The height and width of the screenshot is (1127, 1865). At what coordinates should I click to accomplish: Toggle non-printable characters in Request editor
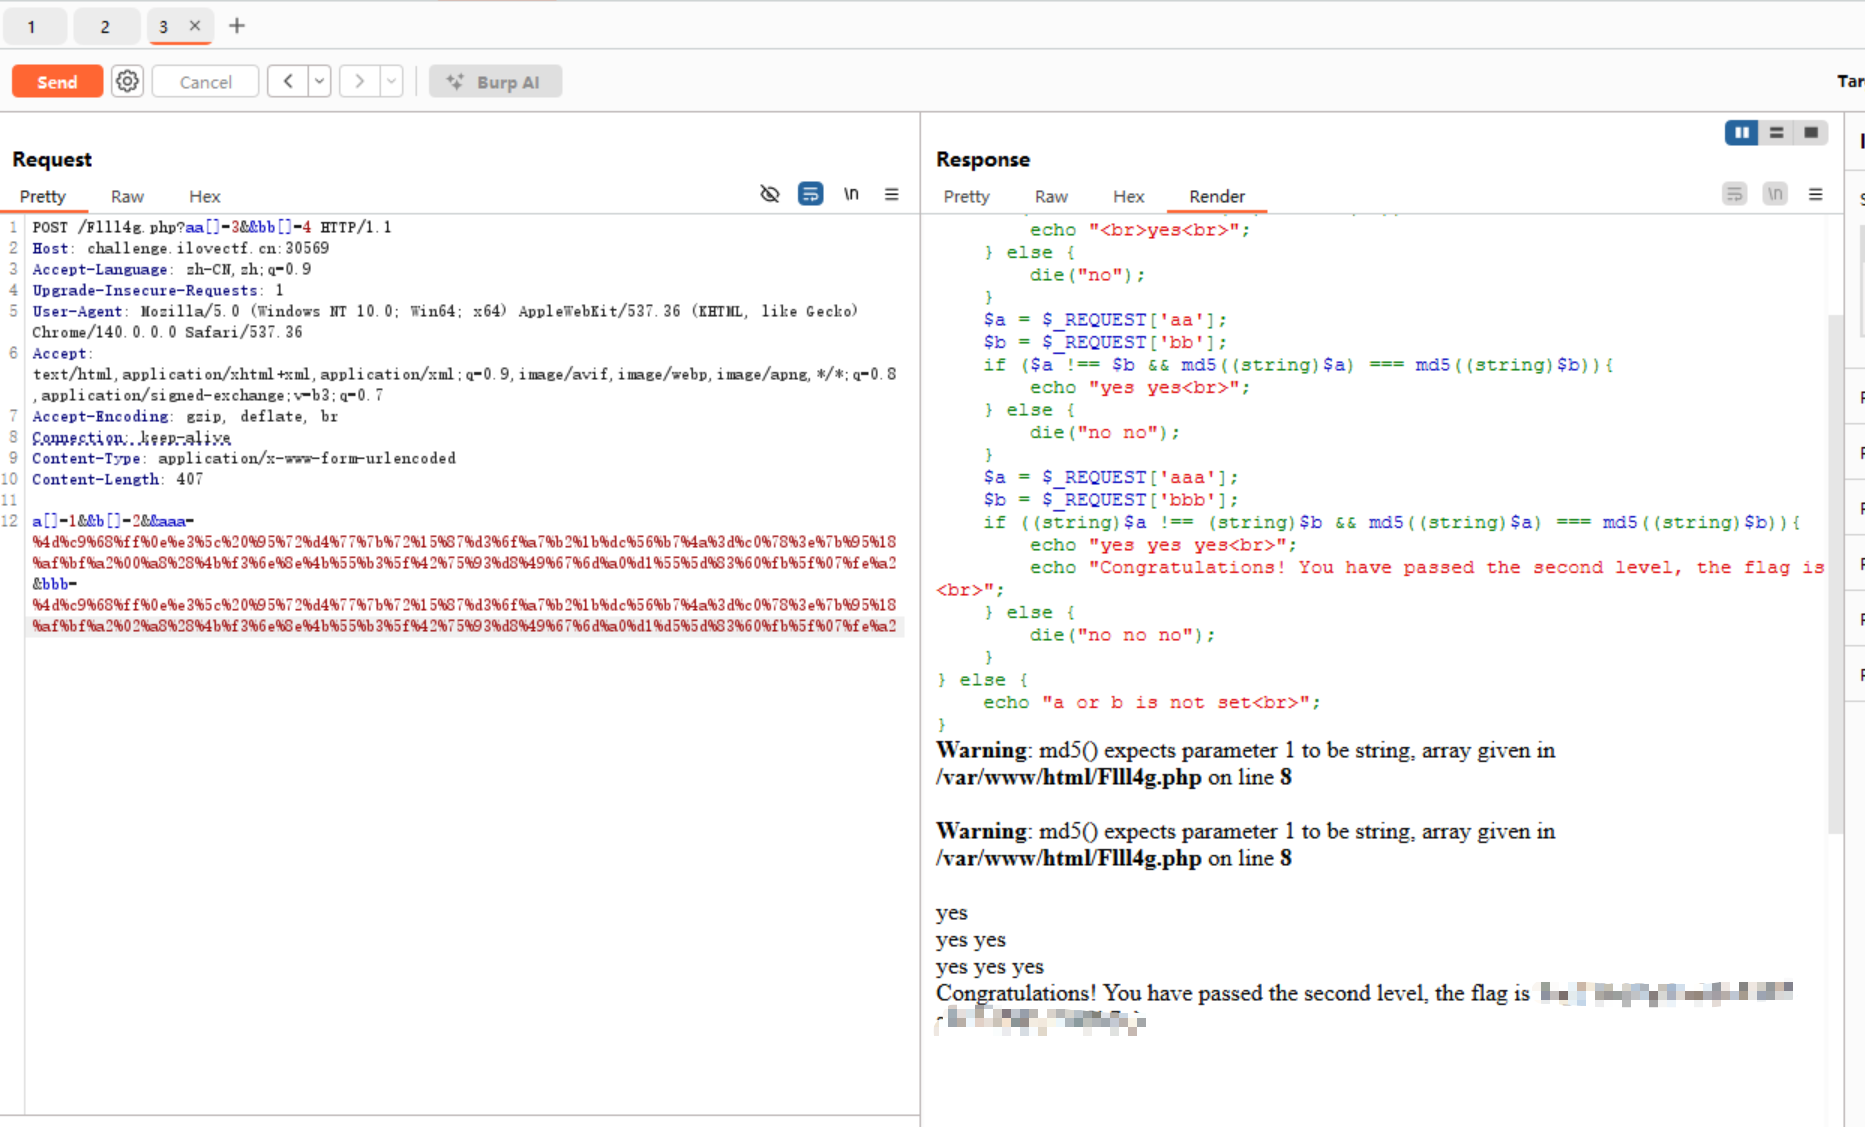851,194
